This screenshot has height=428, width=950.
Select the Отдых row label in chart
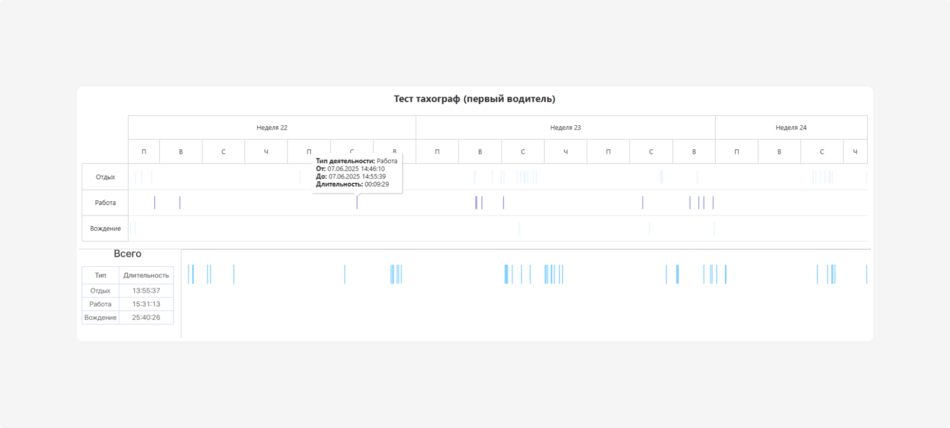point(105,177)
